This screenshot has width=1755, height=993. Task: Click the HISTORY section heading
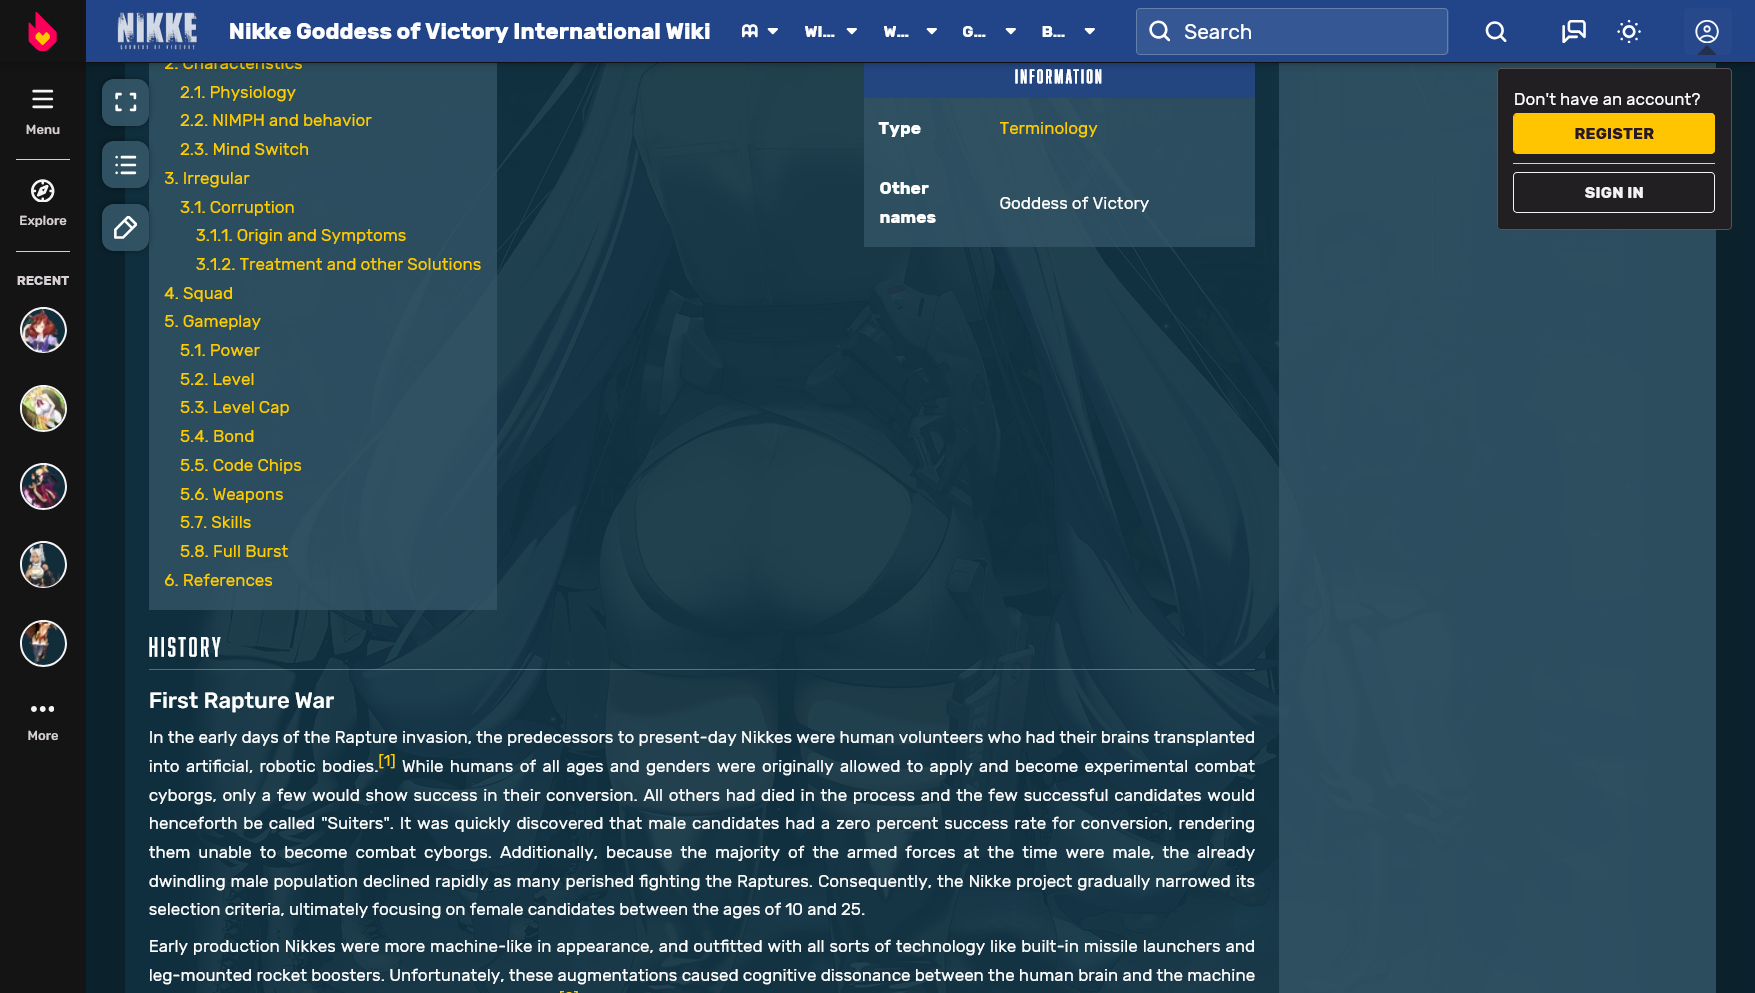click(185, 647)
